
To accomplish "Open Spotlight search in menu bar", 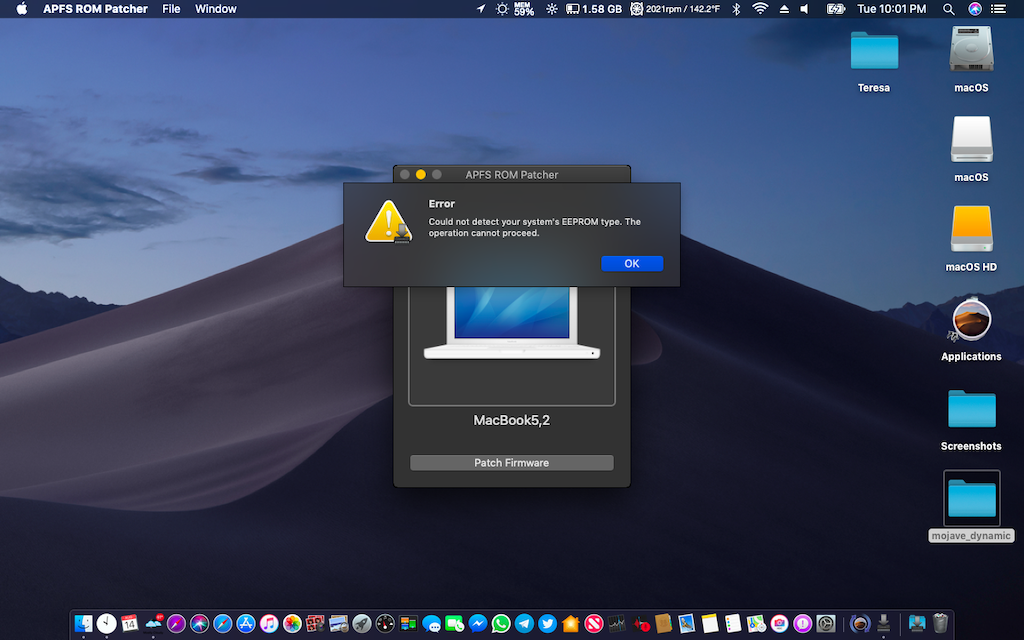I will (x=948, y=8).
